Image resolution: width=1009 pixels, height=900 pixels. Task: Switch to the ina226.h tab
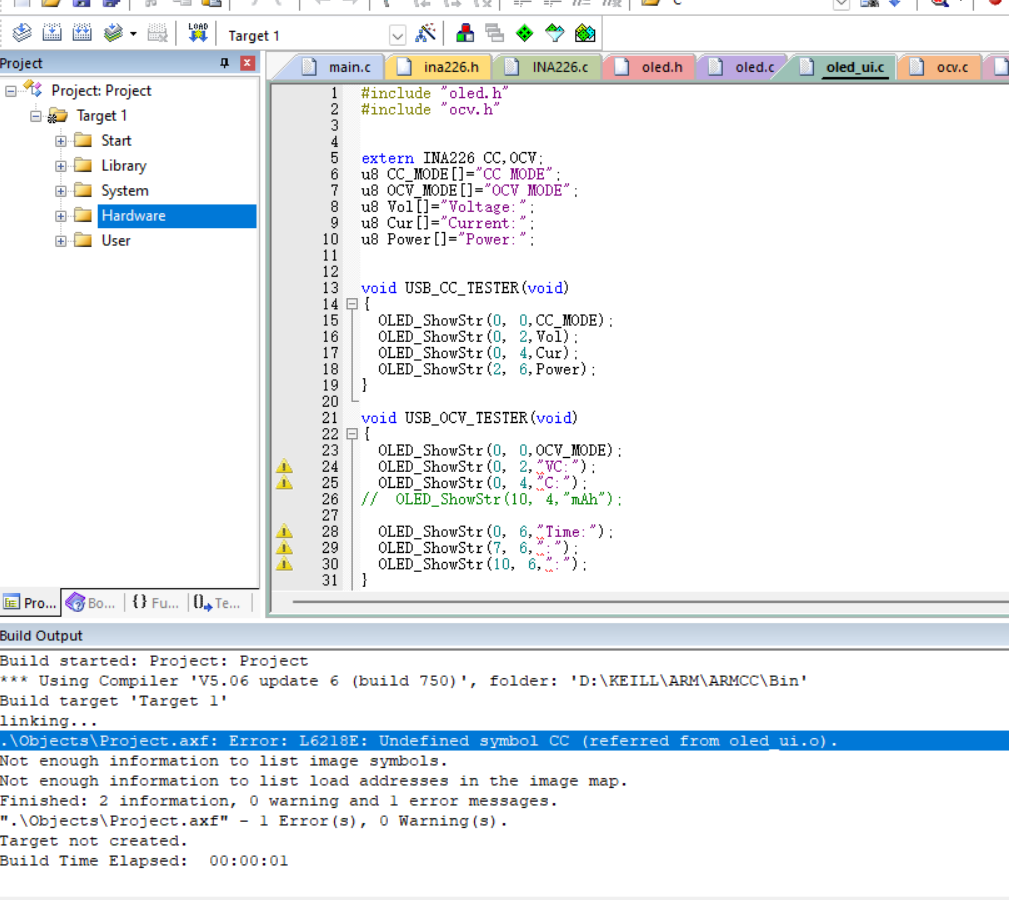(x=439, y=67)
